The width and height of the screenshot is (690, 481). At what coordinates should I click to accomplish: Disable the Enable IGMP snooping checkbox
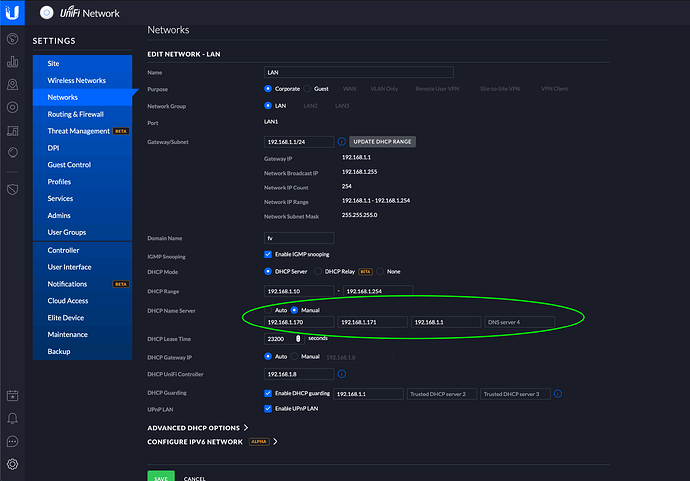pos(268,256)
